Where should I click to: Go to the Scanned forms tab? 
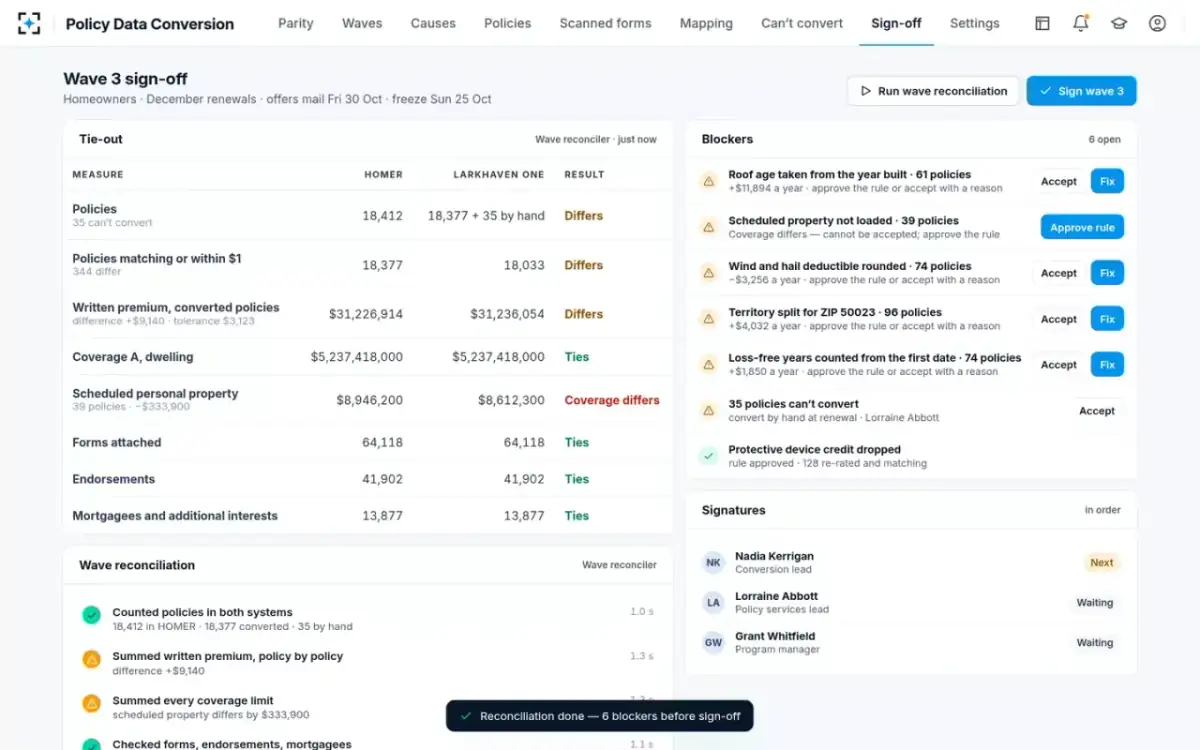click(605, 23)
